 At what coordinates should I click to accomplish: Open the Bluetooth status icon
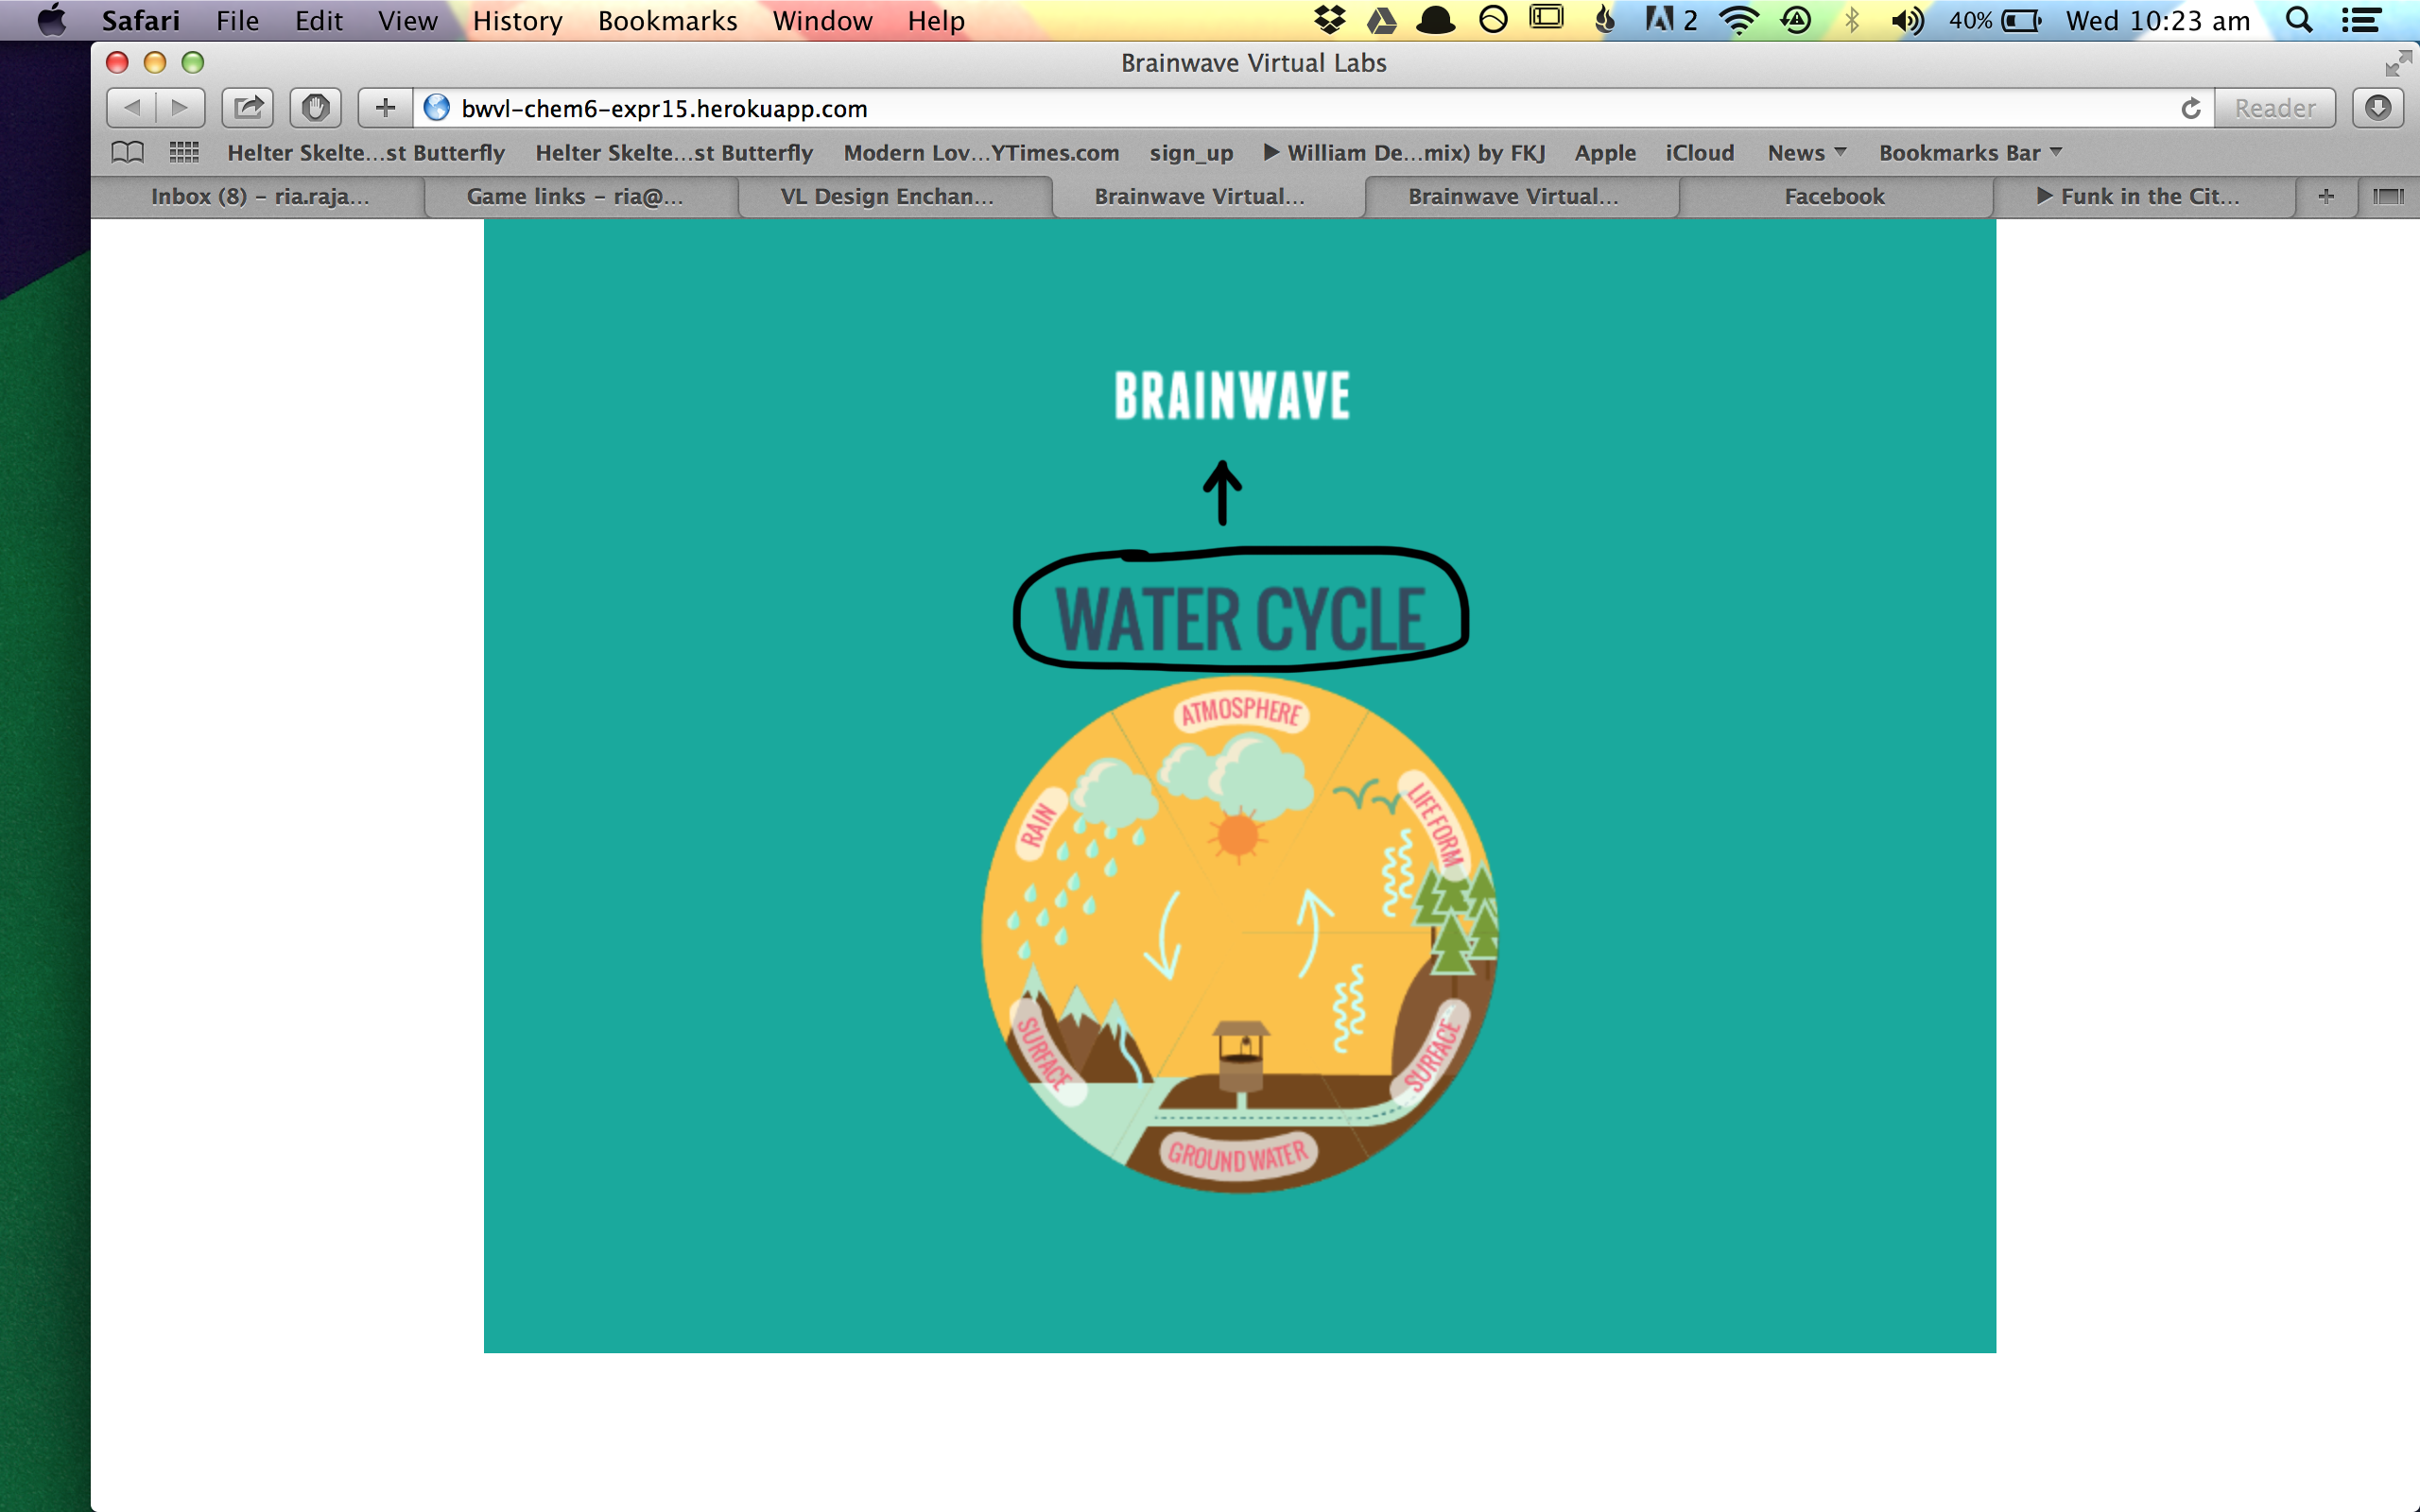1852,20
